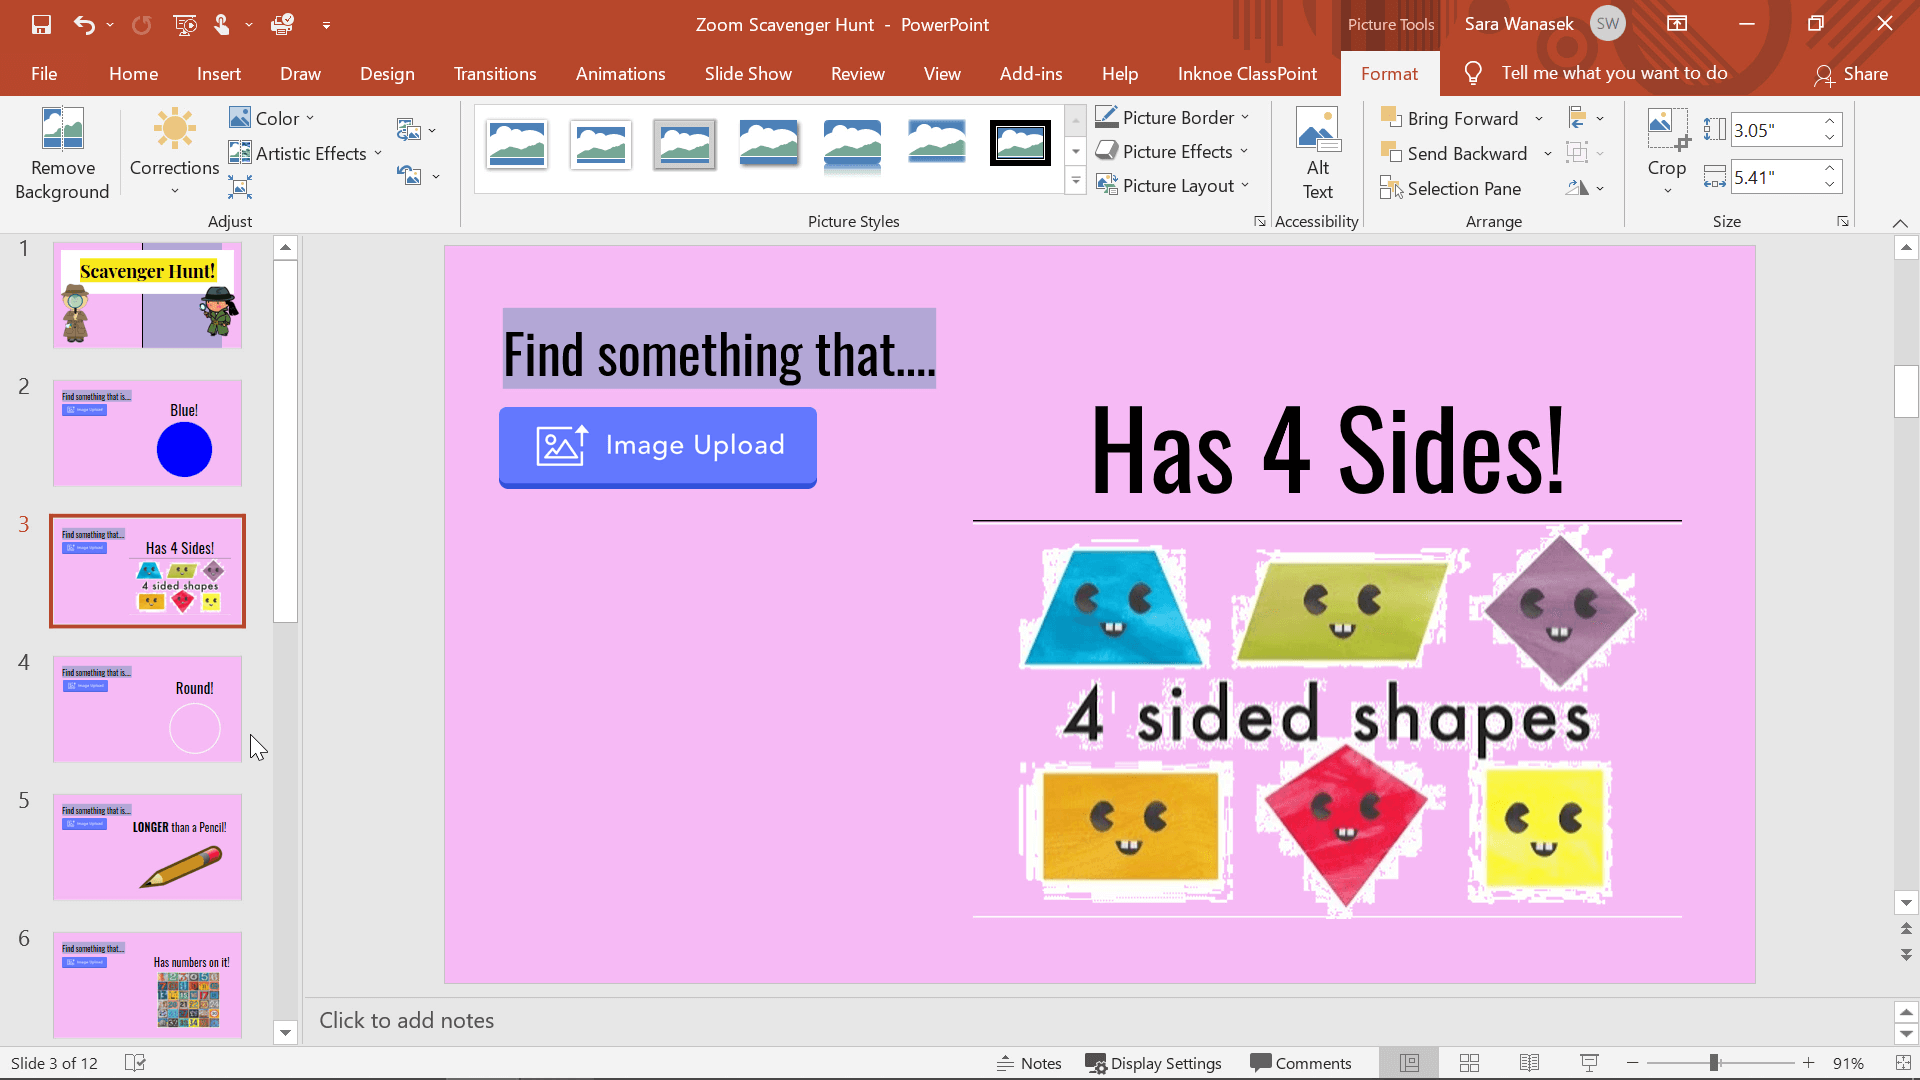
Task: Open the Inknoe ClassPoint tab
Action: click(x=1247, y=73)
